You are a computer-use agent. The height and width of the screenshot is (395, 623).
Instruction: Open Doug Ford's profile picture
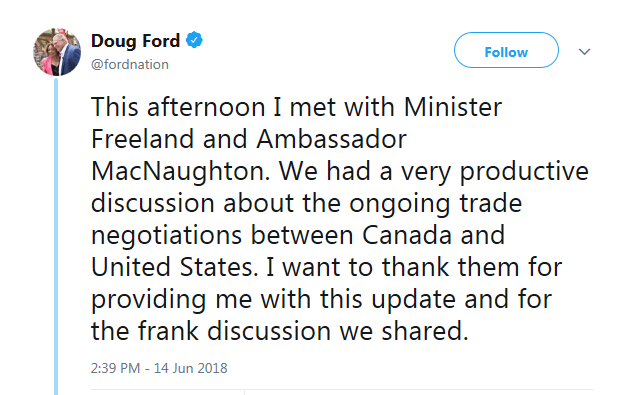[x=57, y=52]
